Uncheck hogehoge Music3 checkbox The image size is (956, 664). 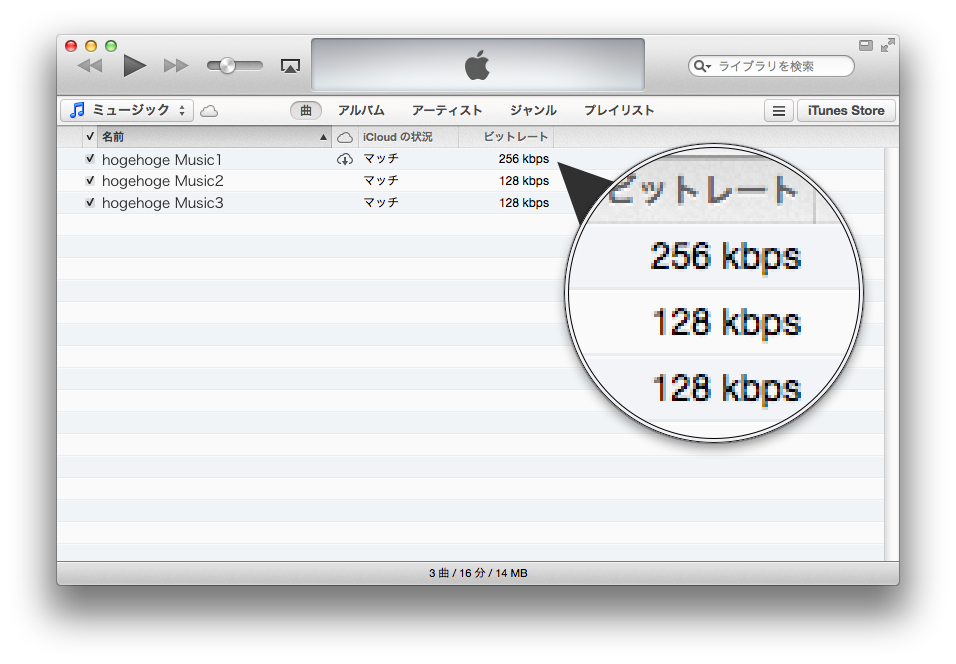coord(90,202)
